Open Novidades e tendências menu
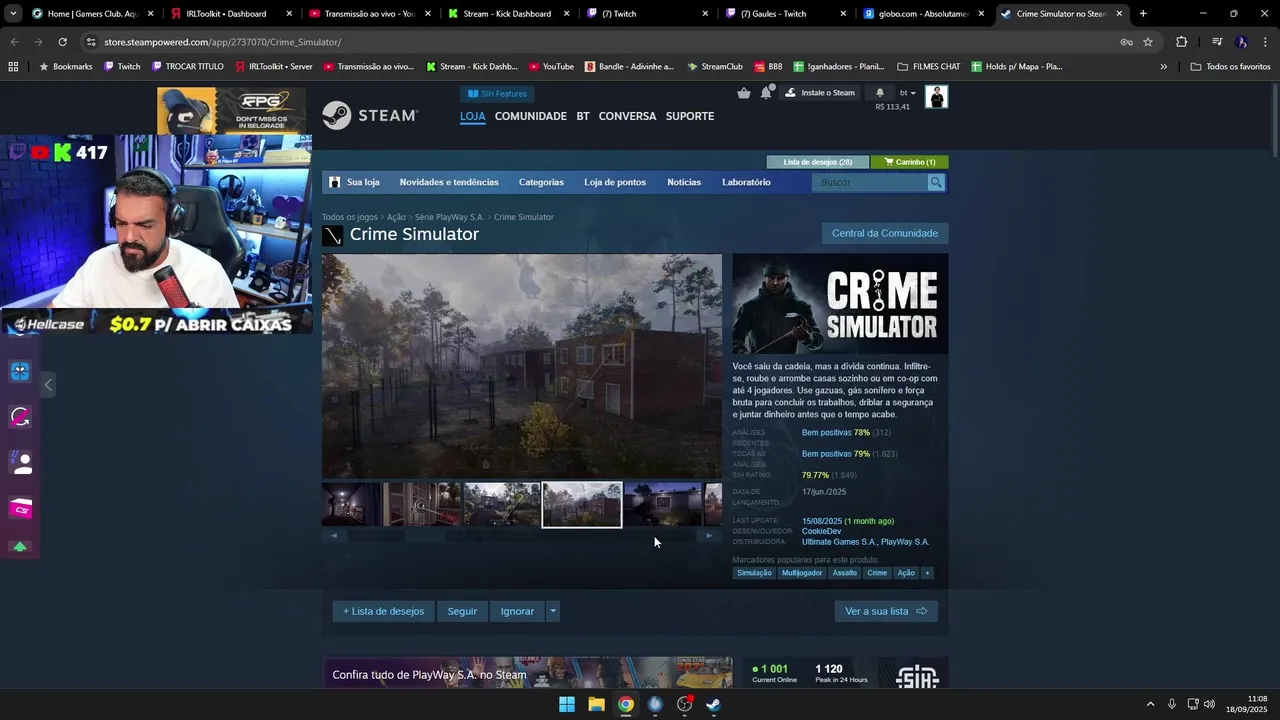Screen dimensions: 1280x720 tap(449, 182)
